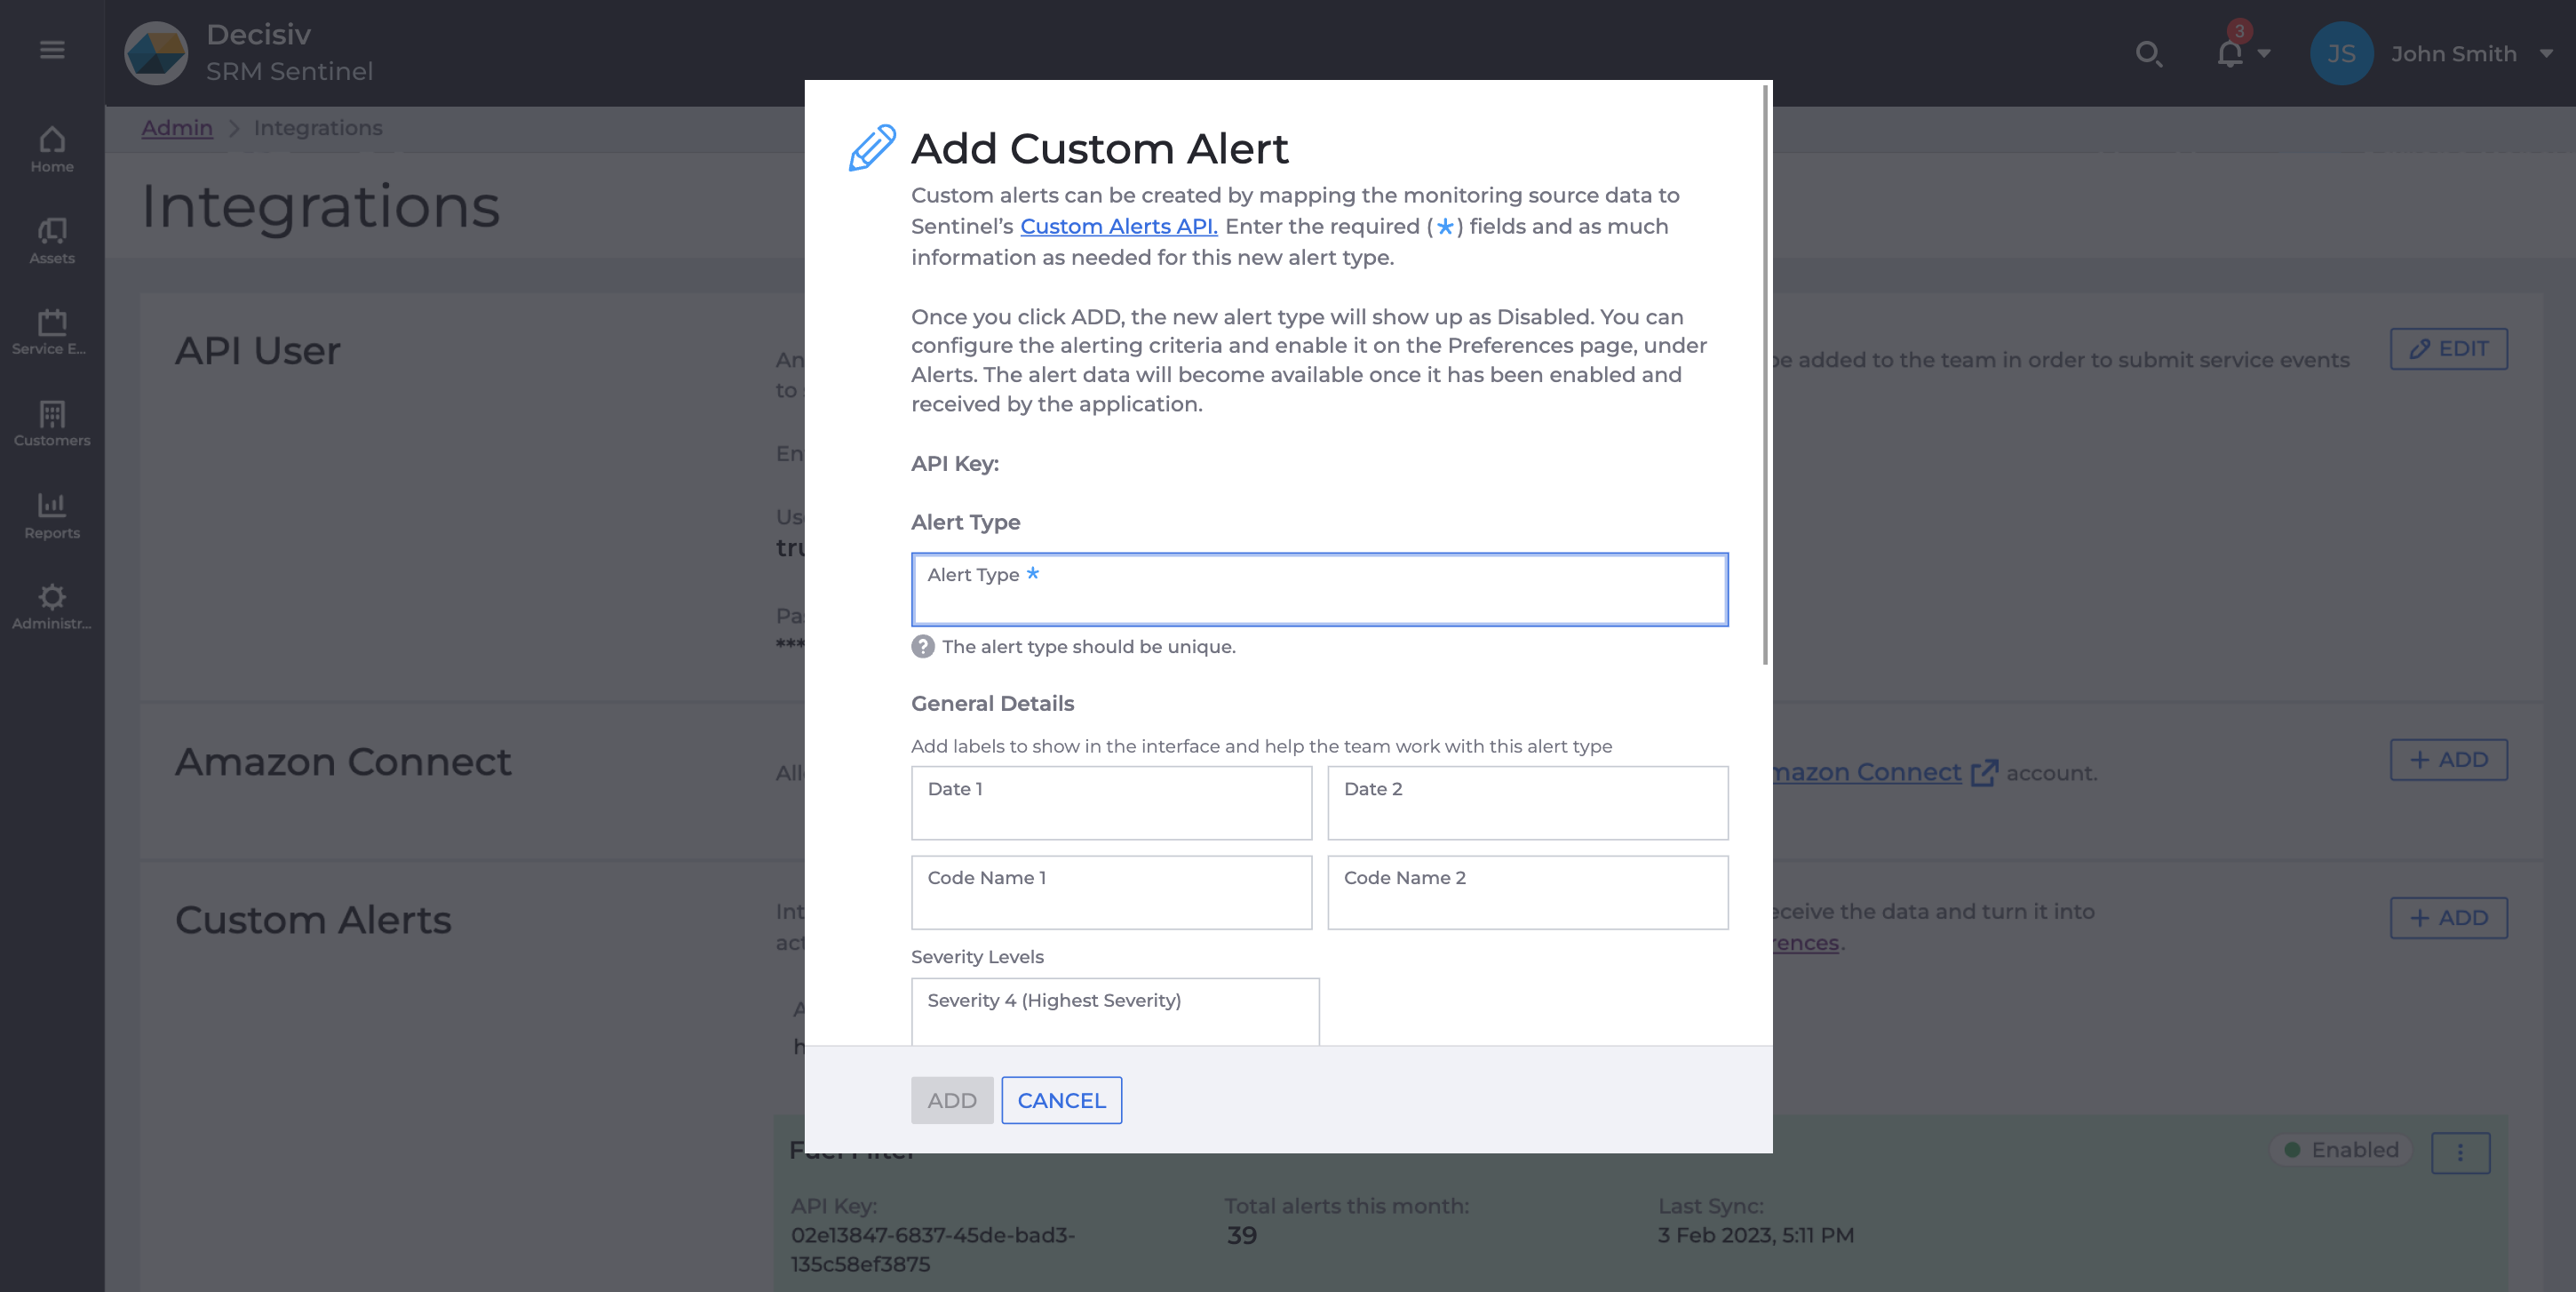Open notifications via the bell icon
The width and height of the screenshot is (2576, 1292).
[x=2227, y=54]
